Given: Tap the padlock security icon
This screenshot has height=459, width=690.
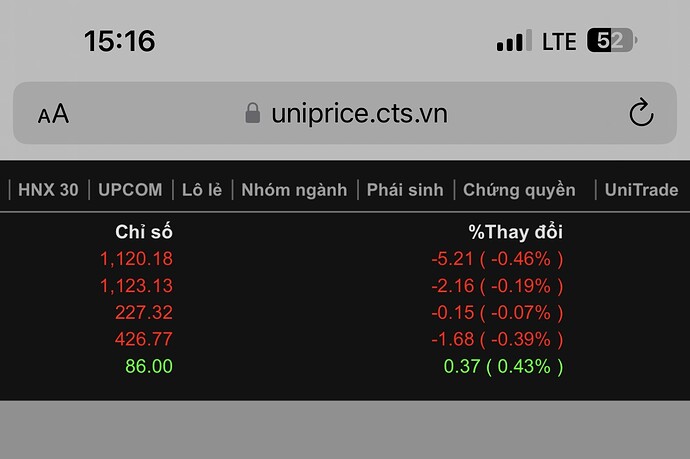Looking at the screenshot, I should click(x=253, y=113).
